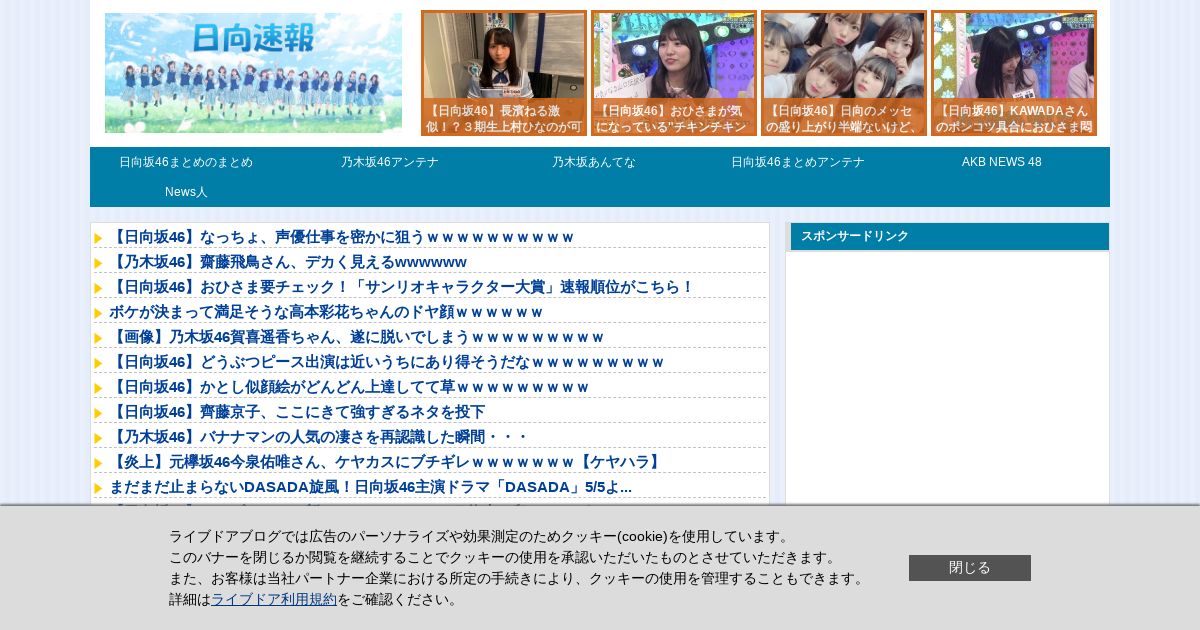Screen dimensions: 1200x630
Task: Select 乃木坂あんてな in navigation bar
Action: point(594,162)
